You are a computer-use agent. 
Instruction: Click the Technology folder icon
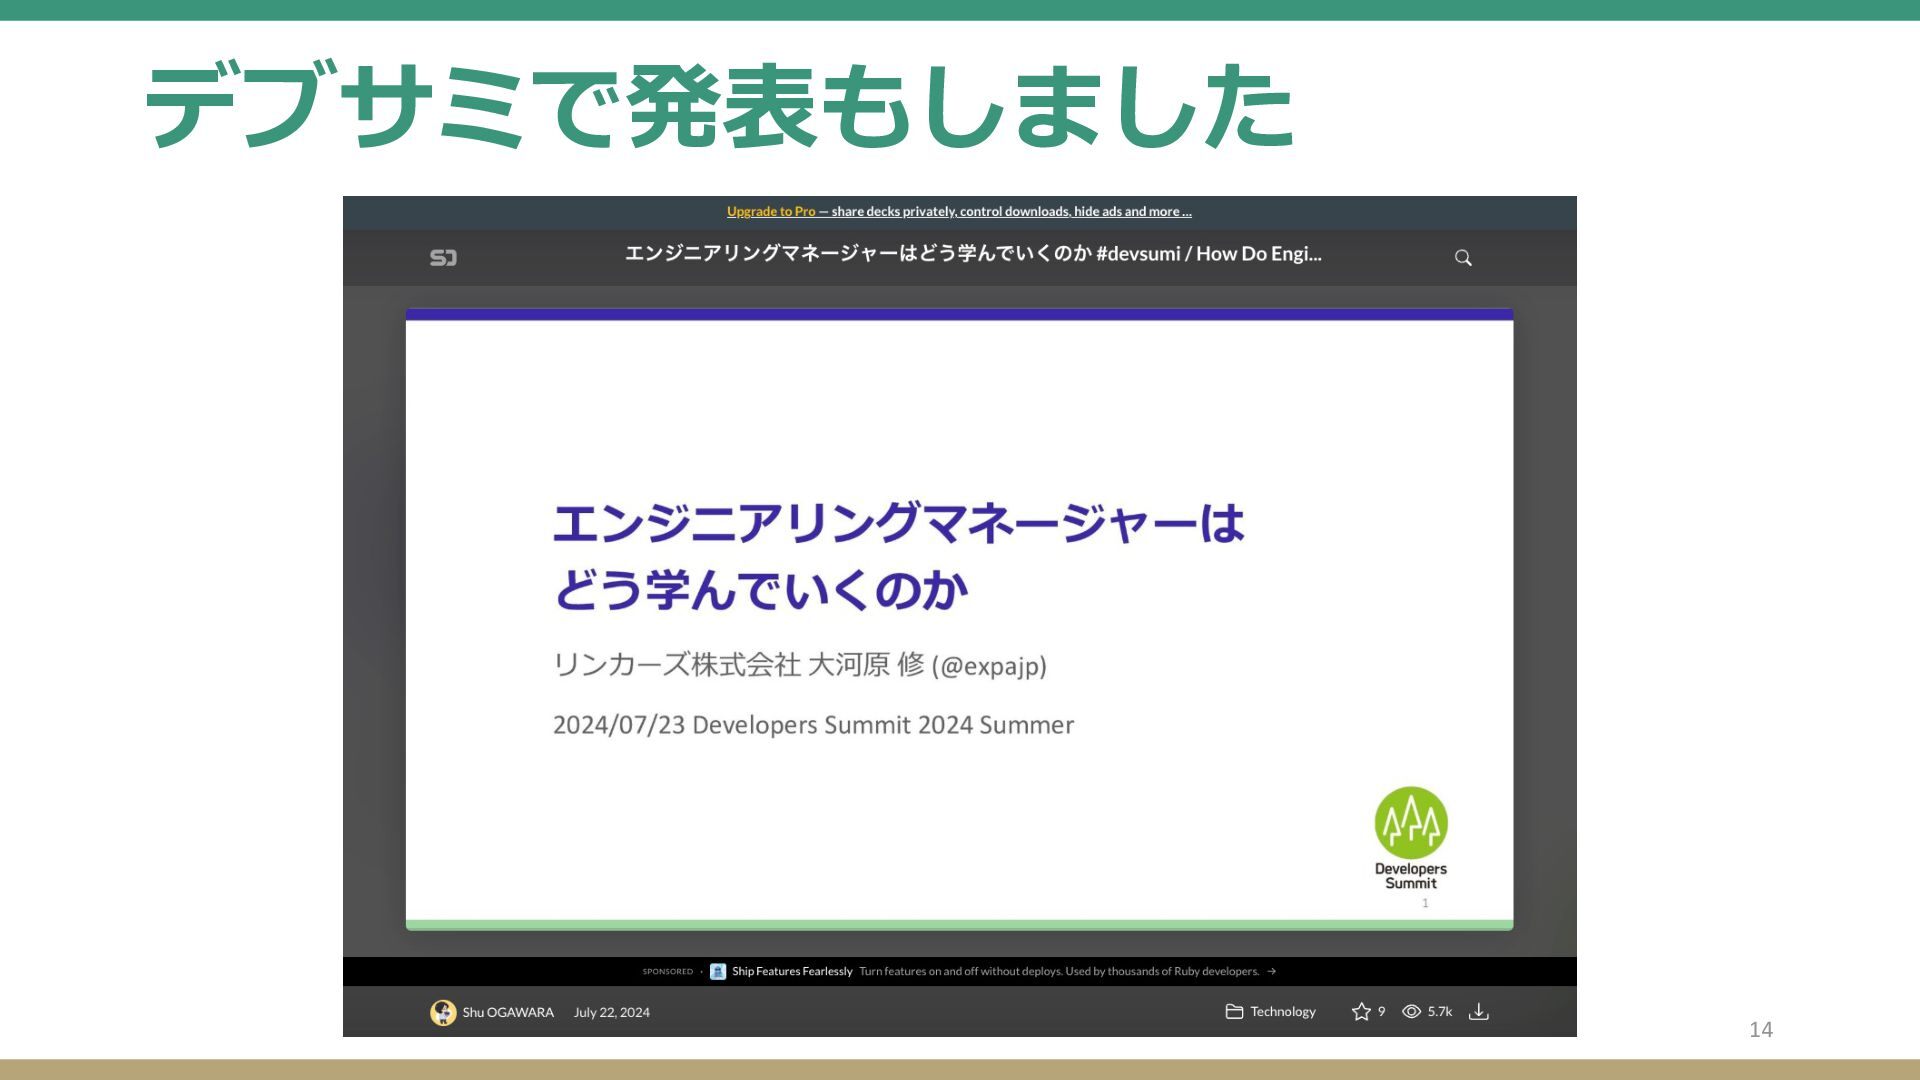[x=1234, y=1012]
